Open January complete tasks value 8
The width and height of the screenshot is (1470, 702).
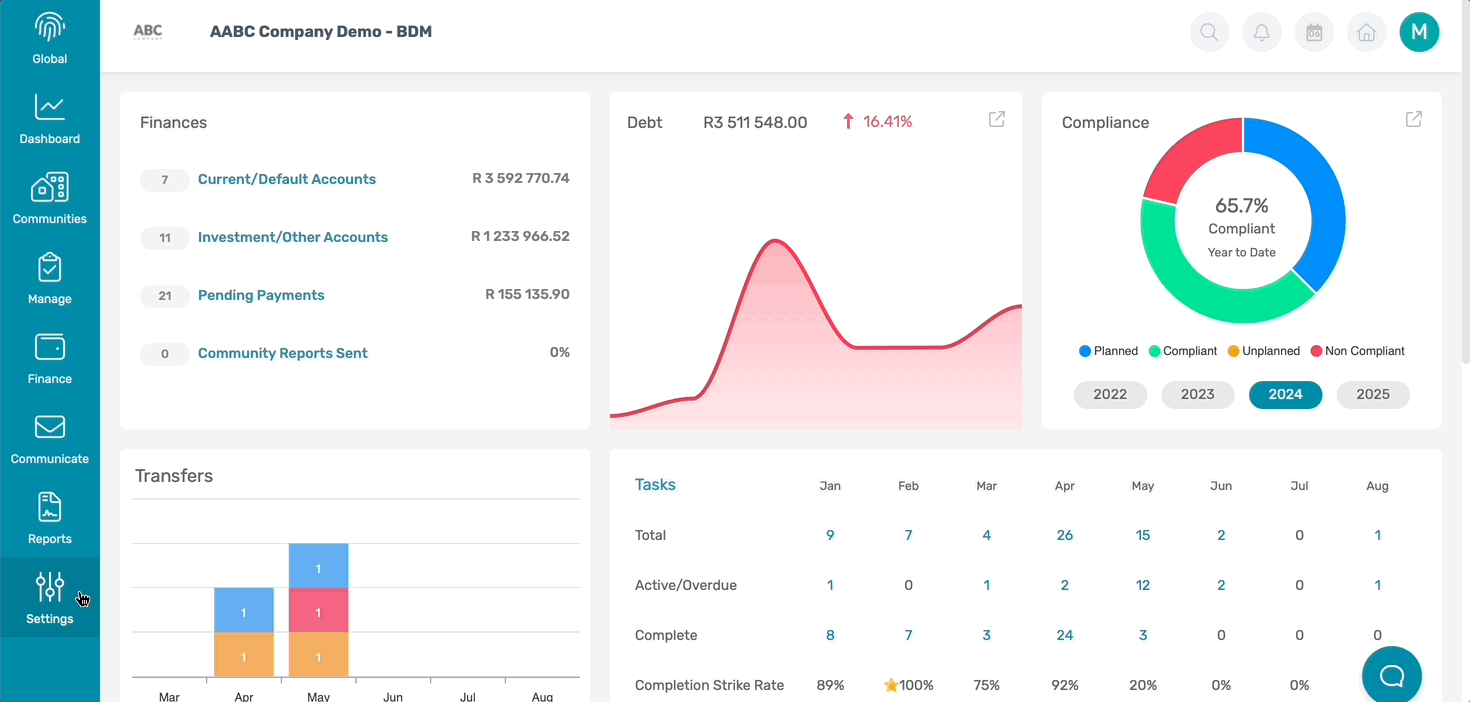point(830,635)
